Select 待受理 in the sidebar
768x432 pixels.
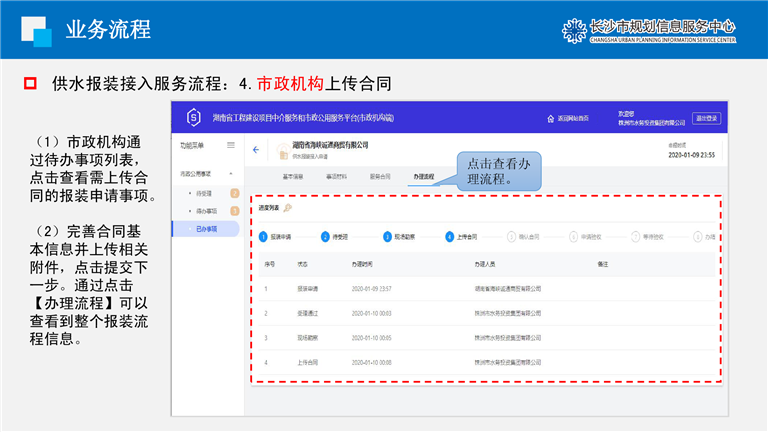coord(203,193)
